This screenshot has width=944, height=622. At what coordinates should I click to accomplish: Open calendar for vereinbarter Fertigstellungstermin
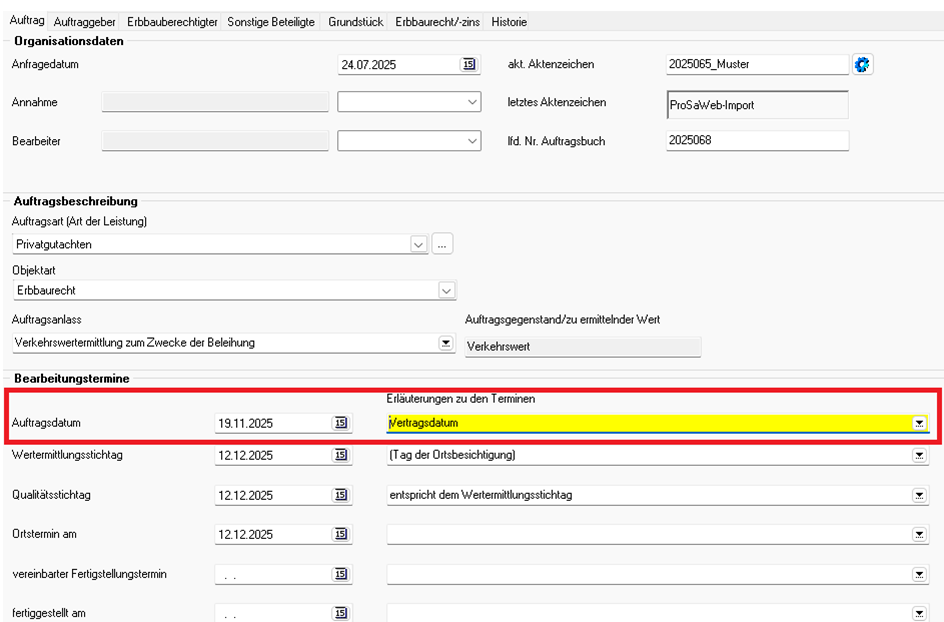point(341,574)
